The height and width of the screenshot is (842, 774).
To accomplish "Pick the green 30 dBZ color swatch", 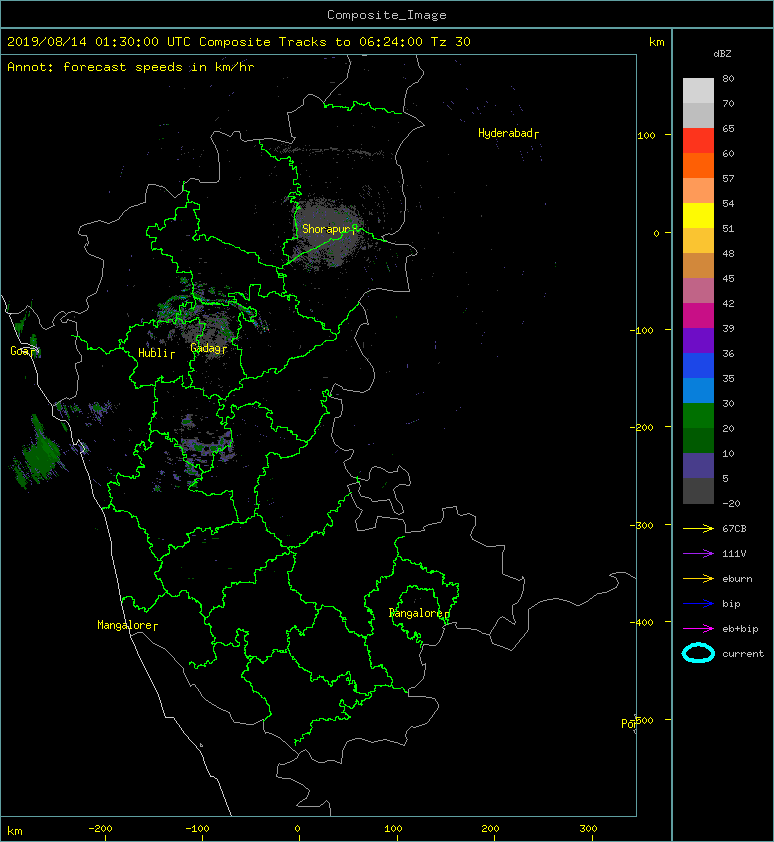I will pos(698,415).
